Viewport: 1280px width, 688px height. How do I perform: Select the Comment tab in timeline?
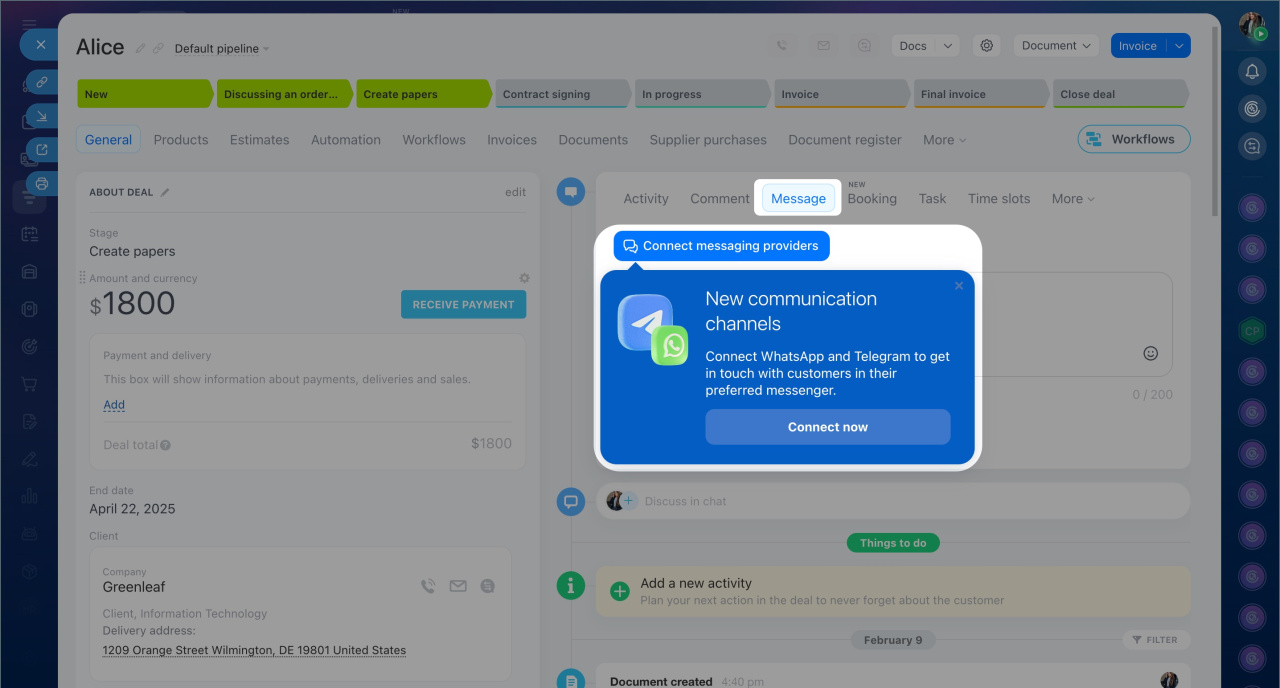719,199
